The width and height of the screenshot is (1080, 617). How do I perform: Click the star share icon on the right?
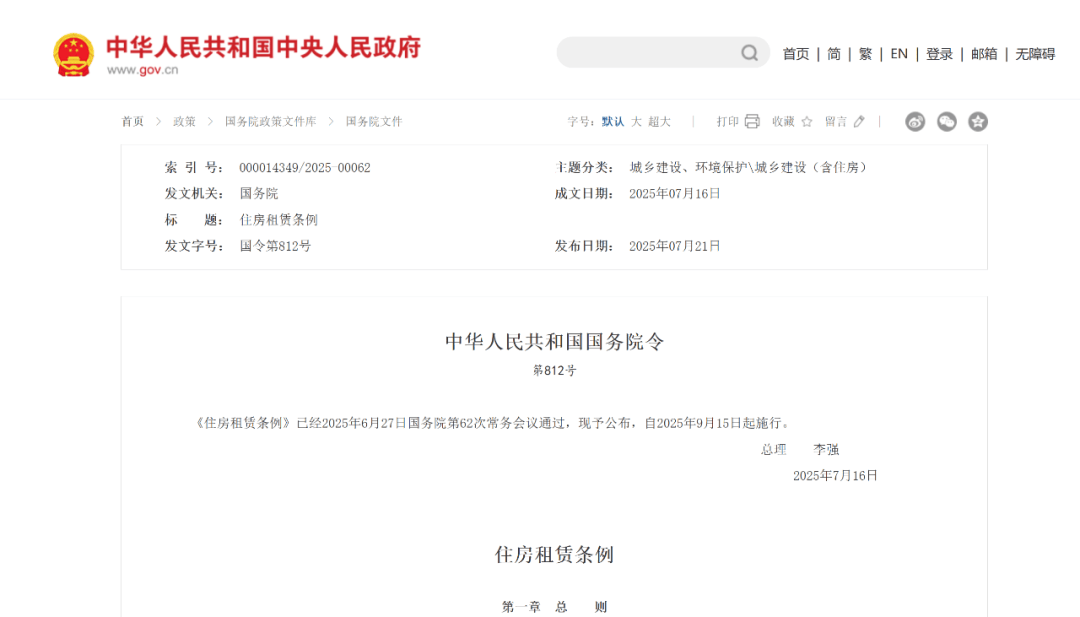[x=977, y=121]
